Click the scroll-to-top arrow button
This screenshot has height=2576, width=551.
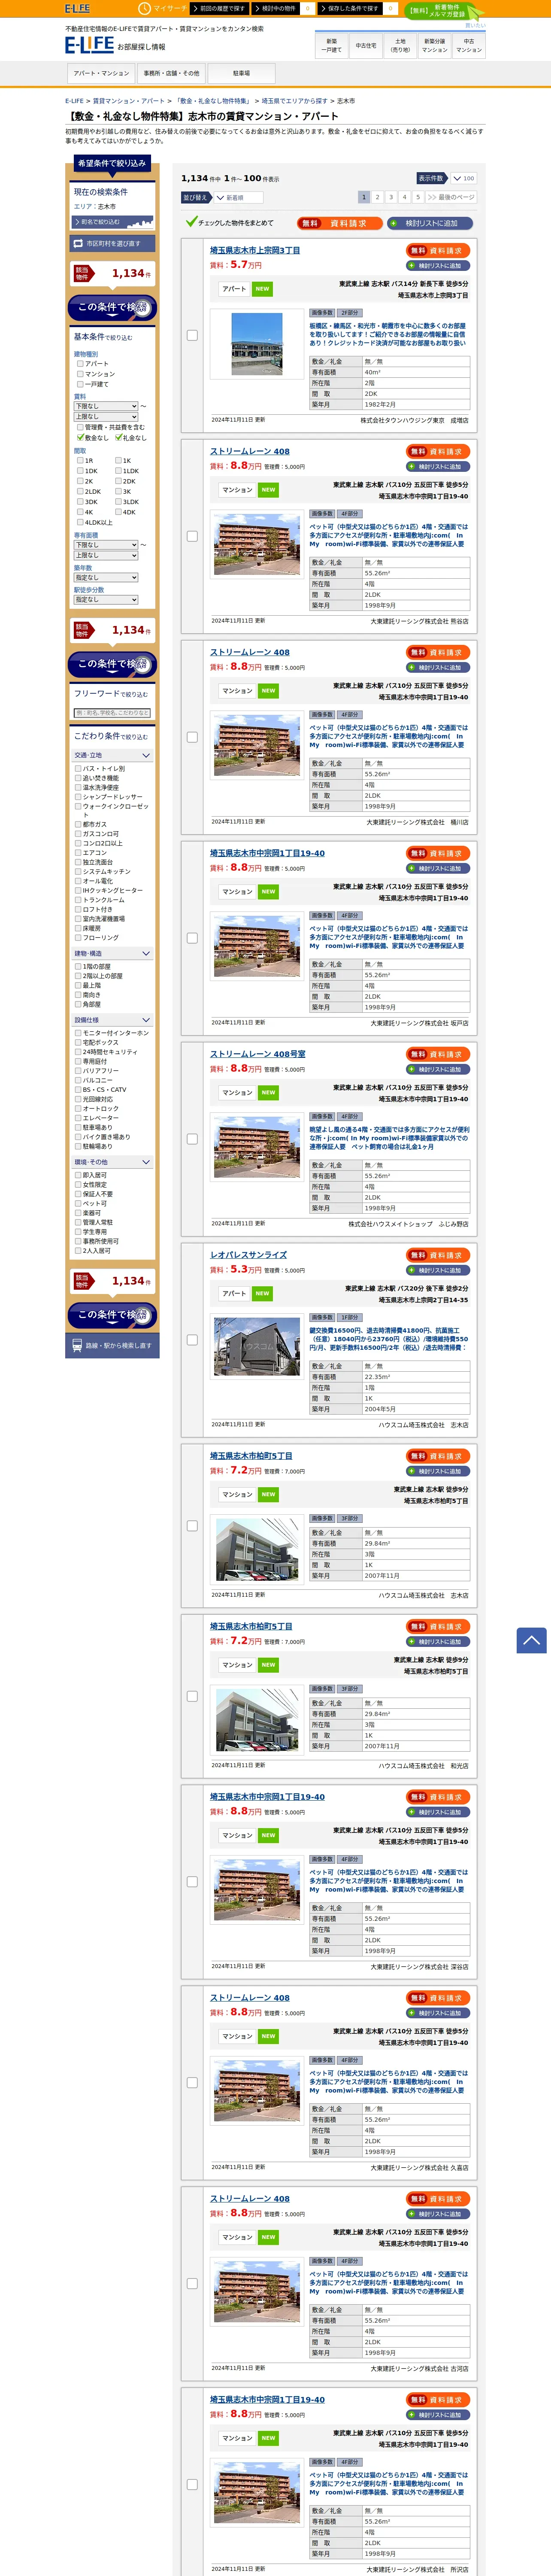[531, 1640]
